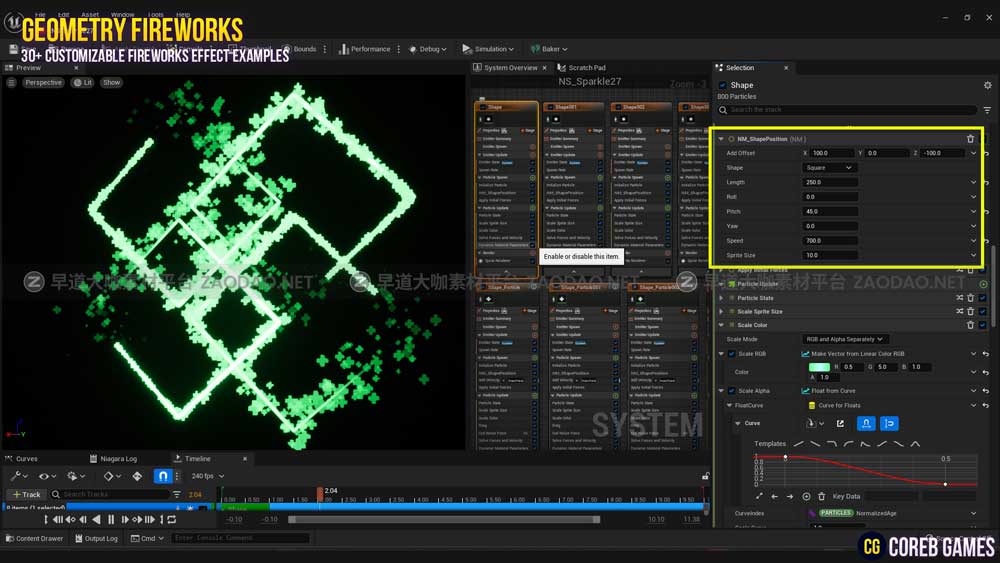Apply the last curve template (peak shape)
The image size is (1000, 563).
coord(915,444)
